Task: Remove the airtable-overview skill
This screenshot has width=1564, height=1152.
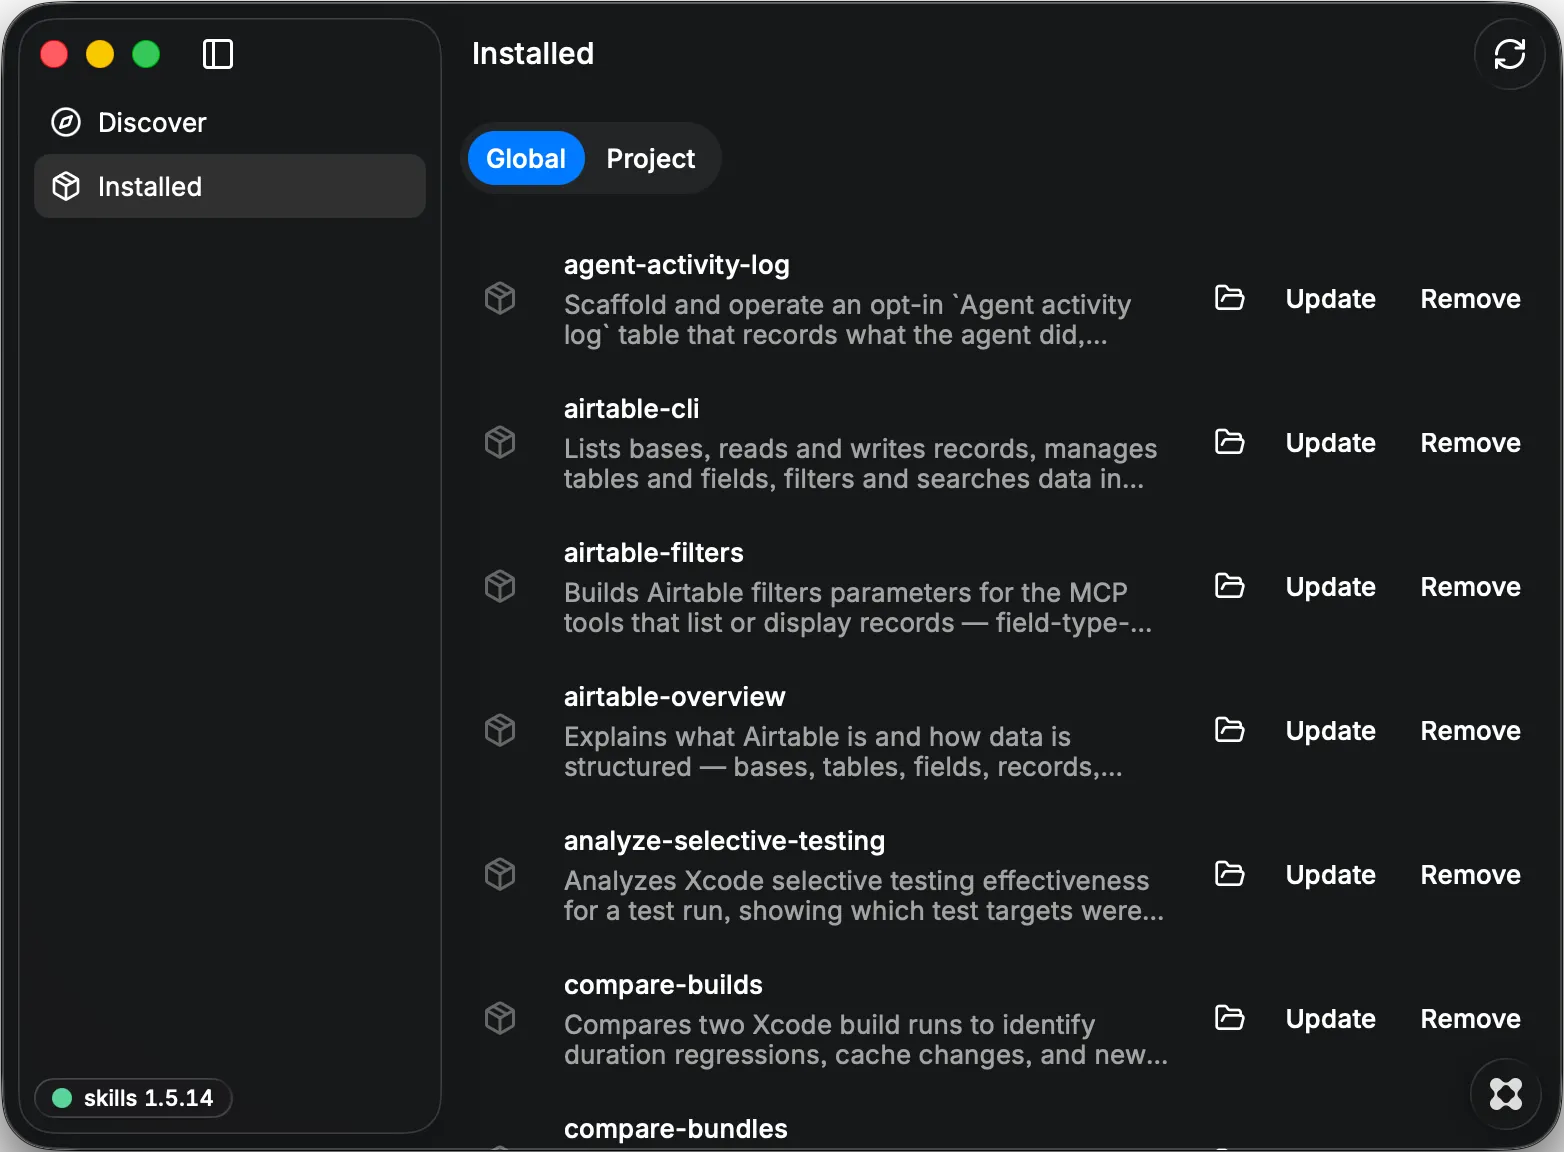Action: [x=1470, y=731]
